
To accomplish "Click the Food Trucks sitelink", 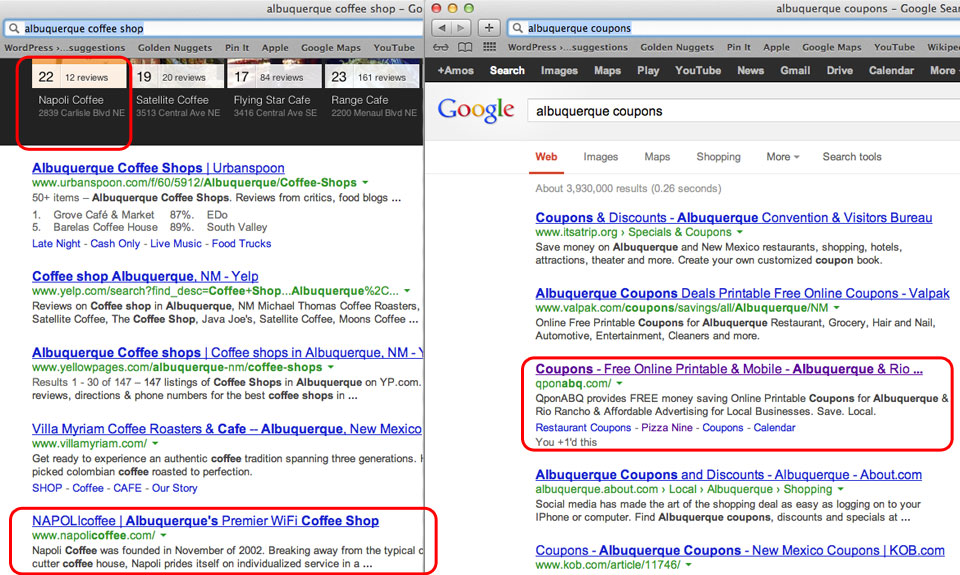I will tap(241, 244).
